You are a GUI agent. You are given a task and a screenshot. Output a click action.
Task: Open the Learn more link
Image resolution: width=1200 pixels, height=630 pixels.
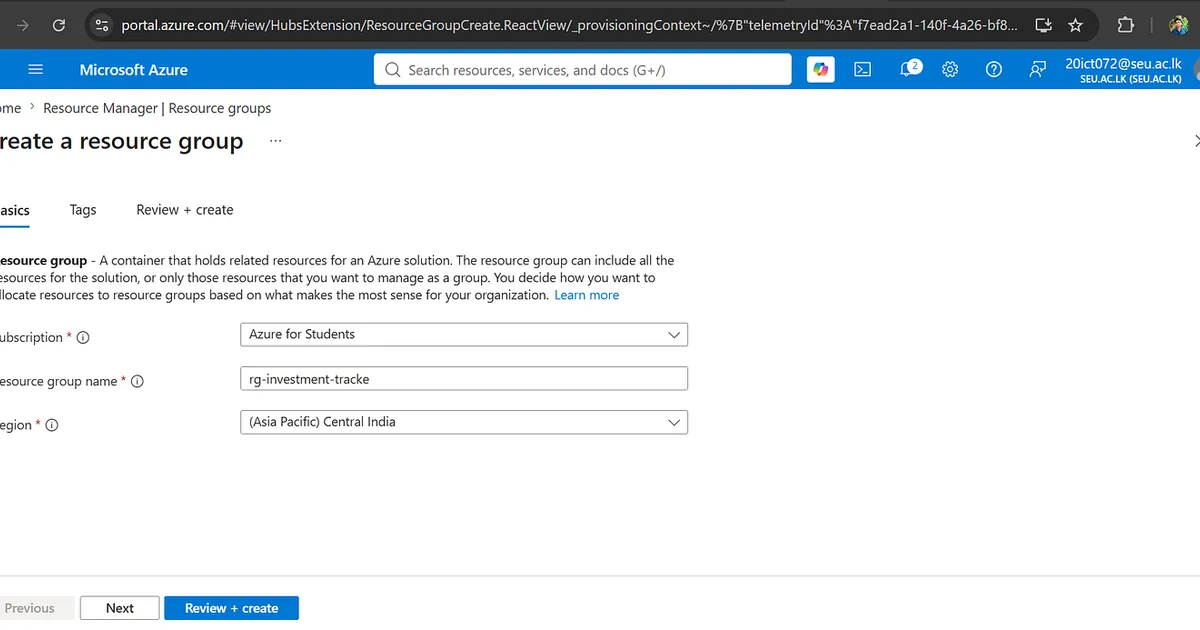click(587, 295)
